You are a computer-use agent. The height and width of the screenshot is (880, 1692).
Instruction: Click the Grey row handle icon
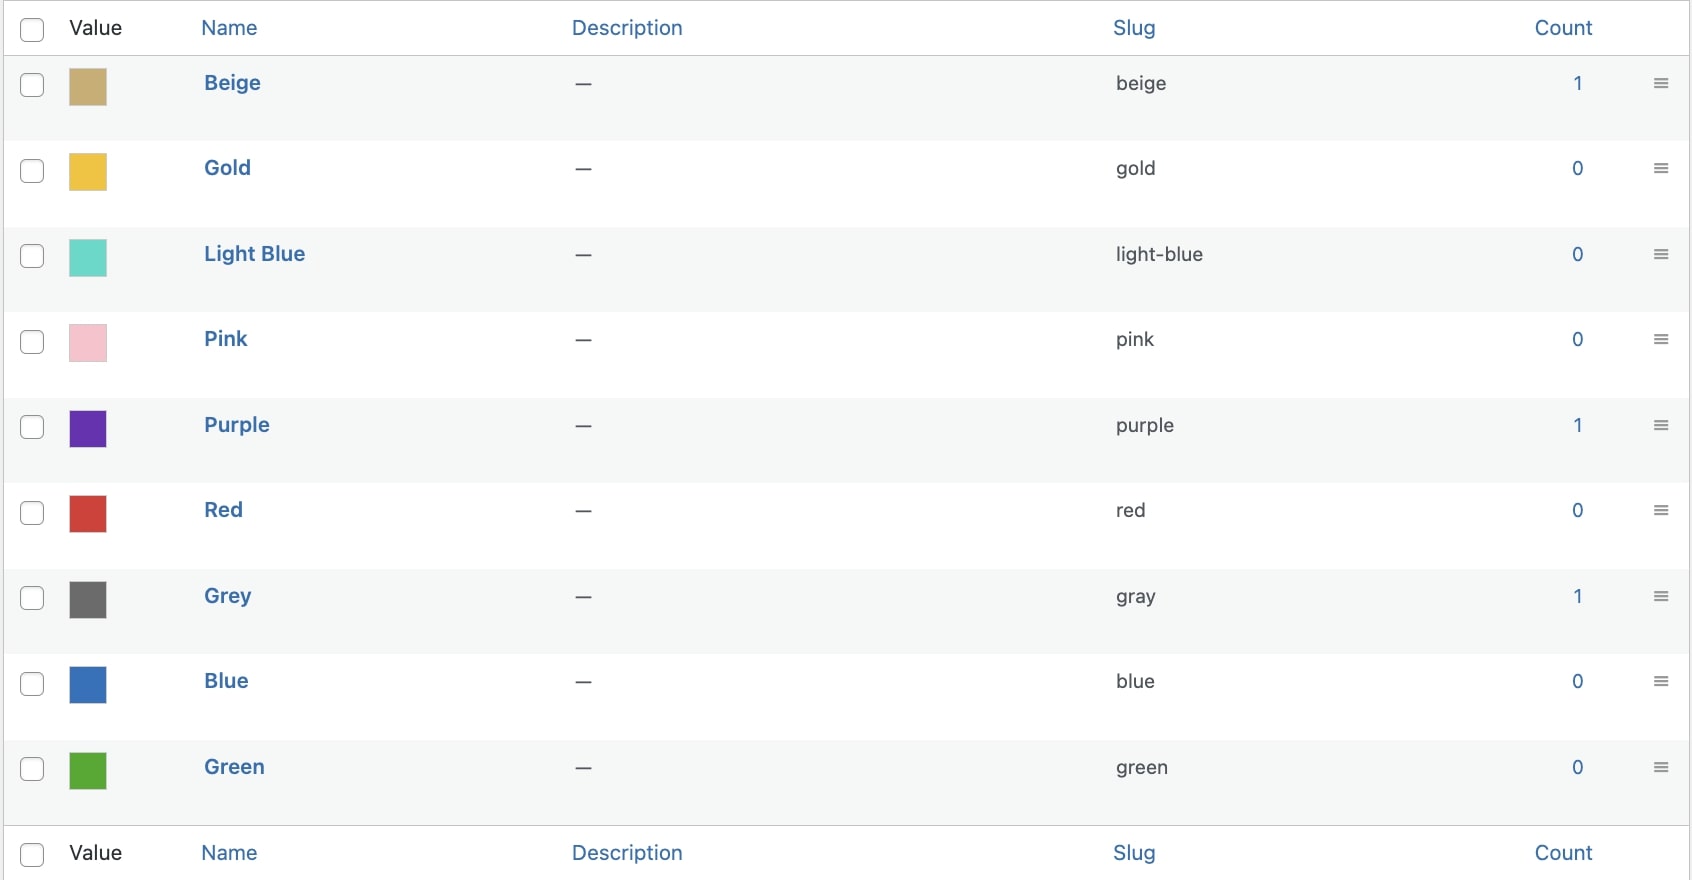point(1661,596)
